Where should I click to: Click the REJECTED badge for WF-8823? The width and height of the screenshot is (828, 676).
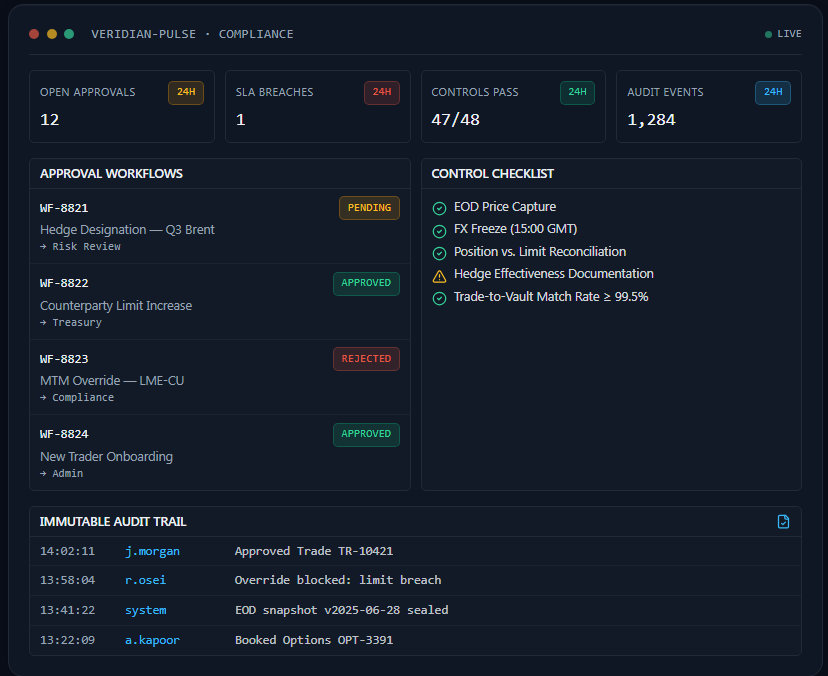coord(366,359)
